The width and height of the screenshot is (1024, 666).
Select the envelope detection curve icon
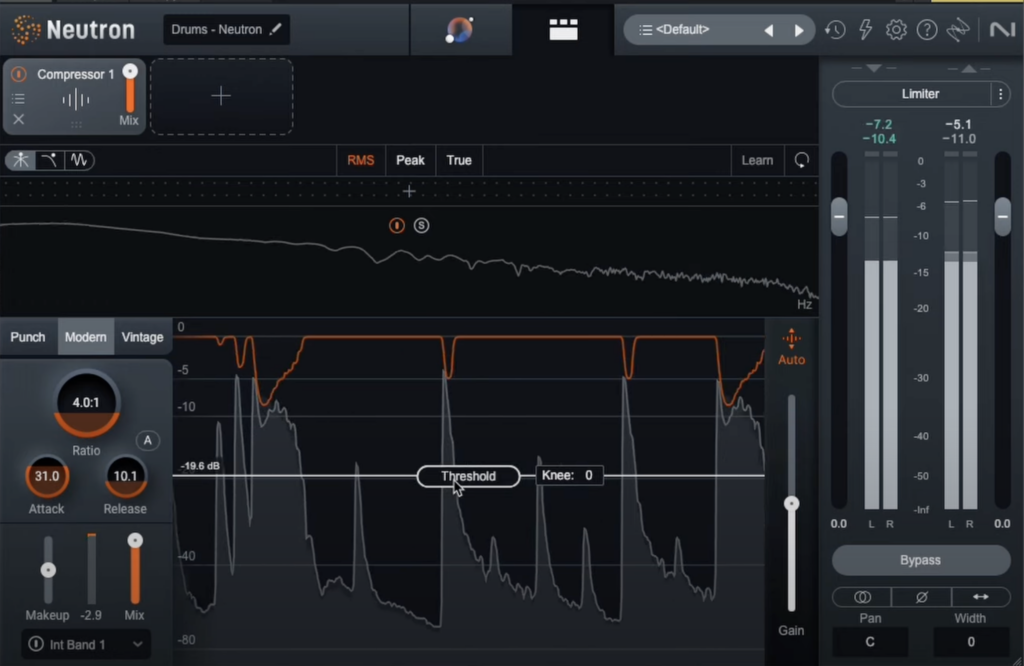click(x=48, y=160)
